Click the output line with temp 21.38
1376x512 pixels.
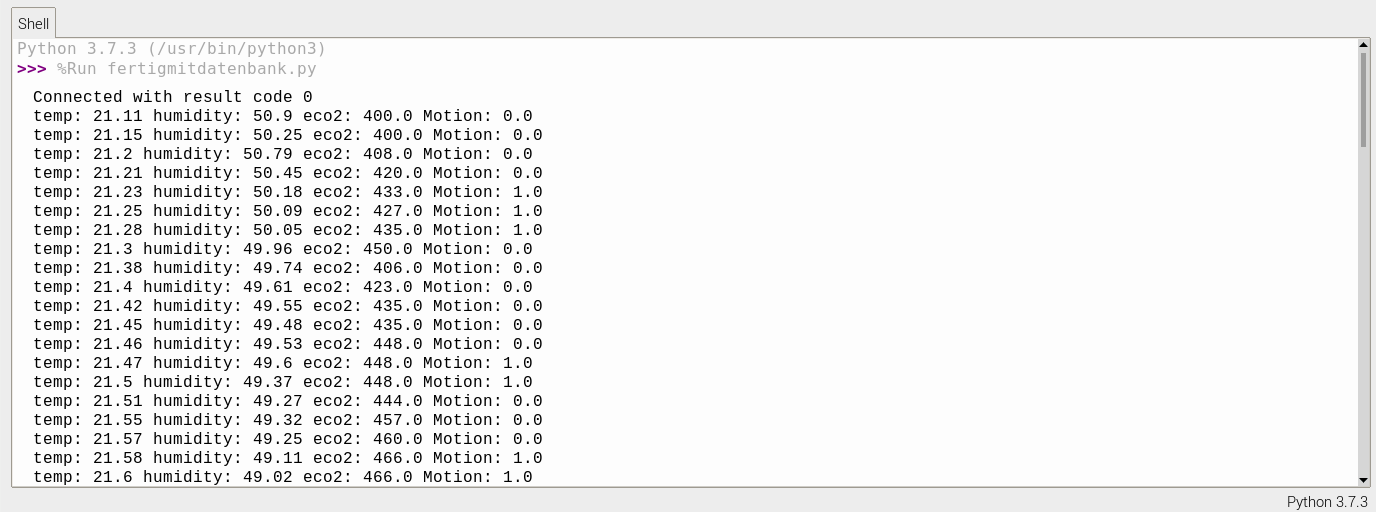click(x=288, y=268)
